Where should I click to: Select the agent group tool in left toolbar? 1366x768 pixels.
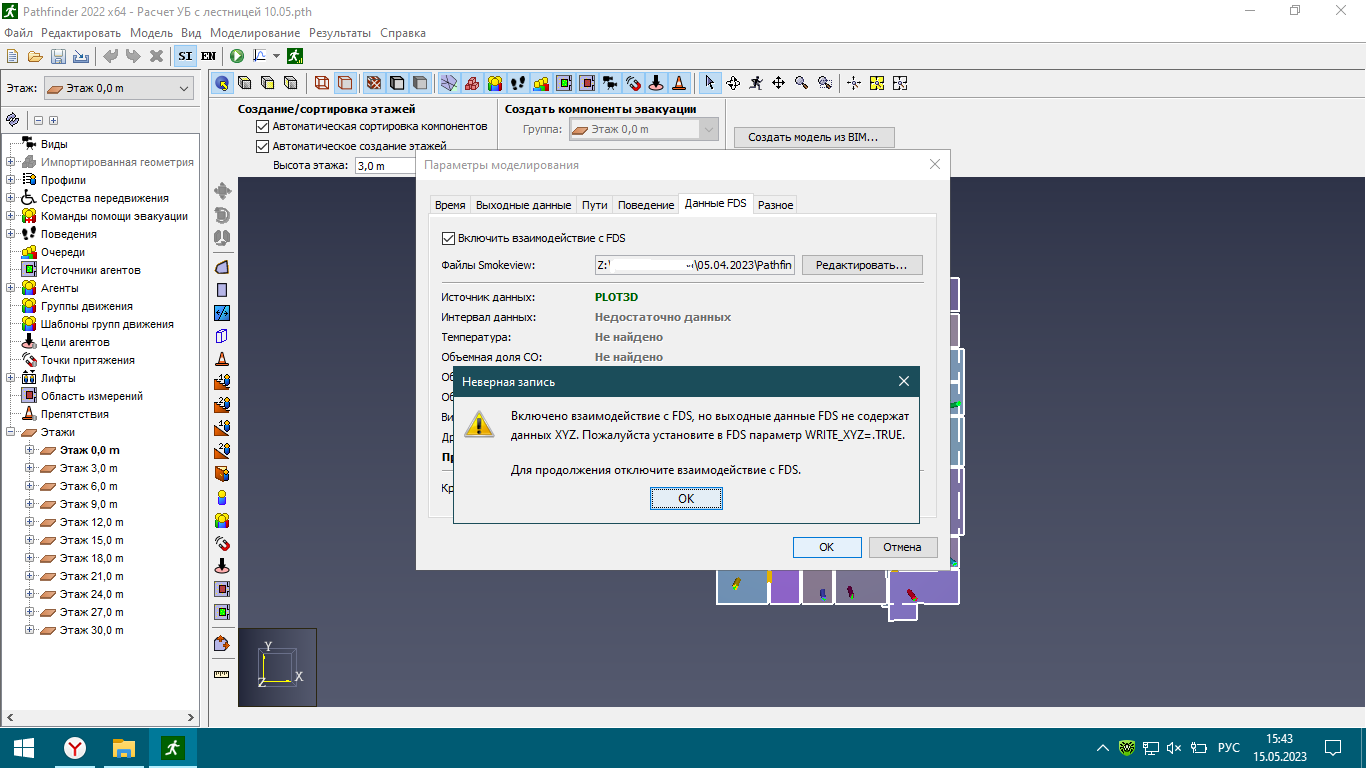tap(222, 520)
